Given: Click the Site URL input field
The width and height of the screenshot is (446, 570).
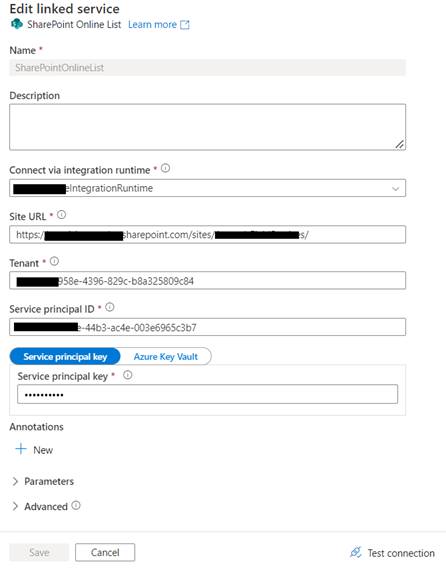Looking at the screenshot, I should [208, 234].
